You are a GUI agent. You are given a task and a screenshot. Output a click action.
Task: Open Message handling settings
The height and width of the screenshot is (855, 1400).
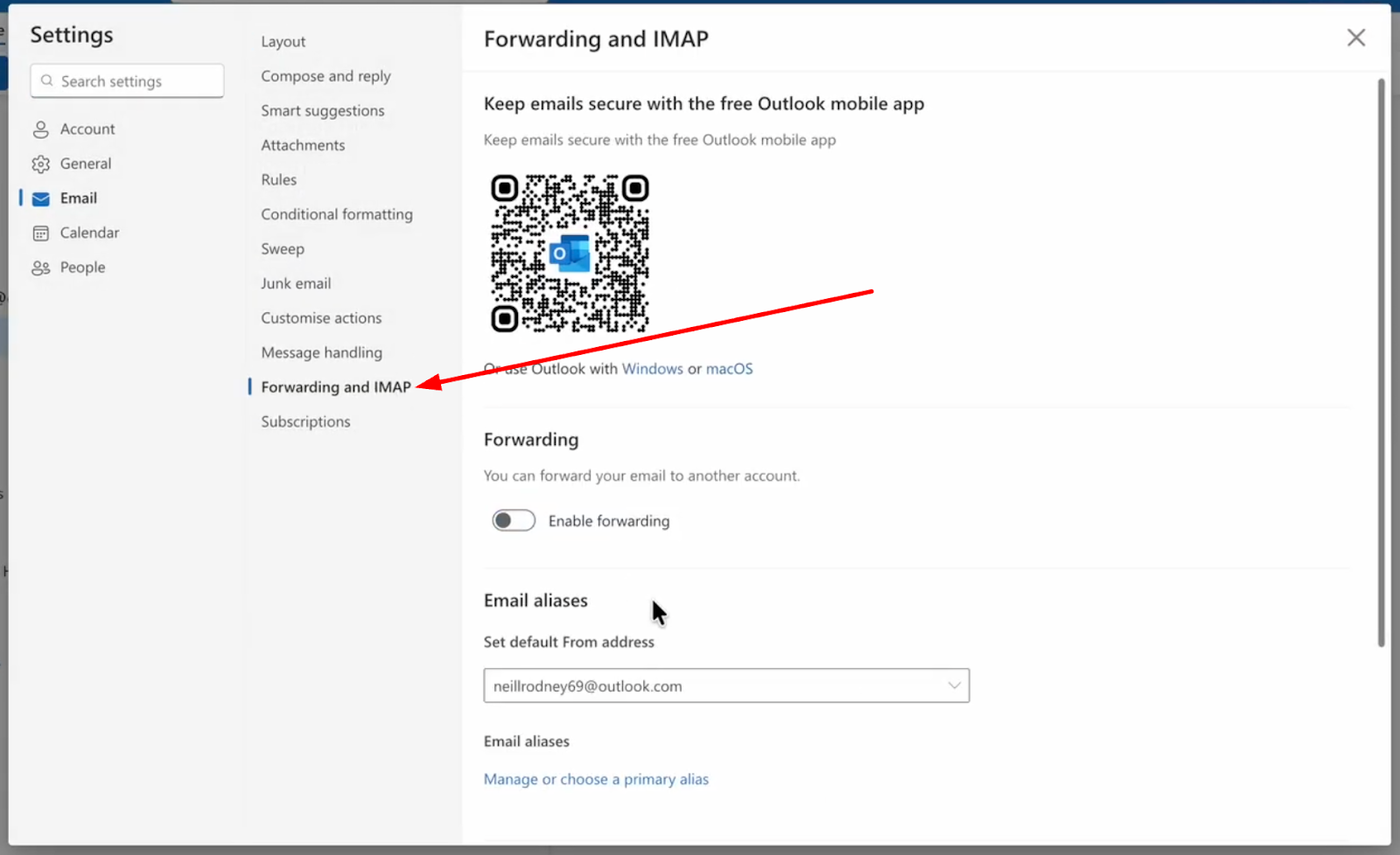322,352
